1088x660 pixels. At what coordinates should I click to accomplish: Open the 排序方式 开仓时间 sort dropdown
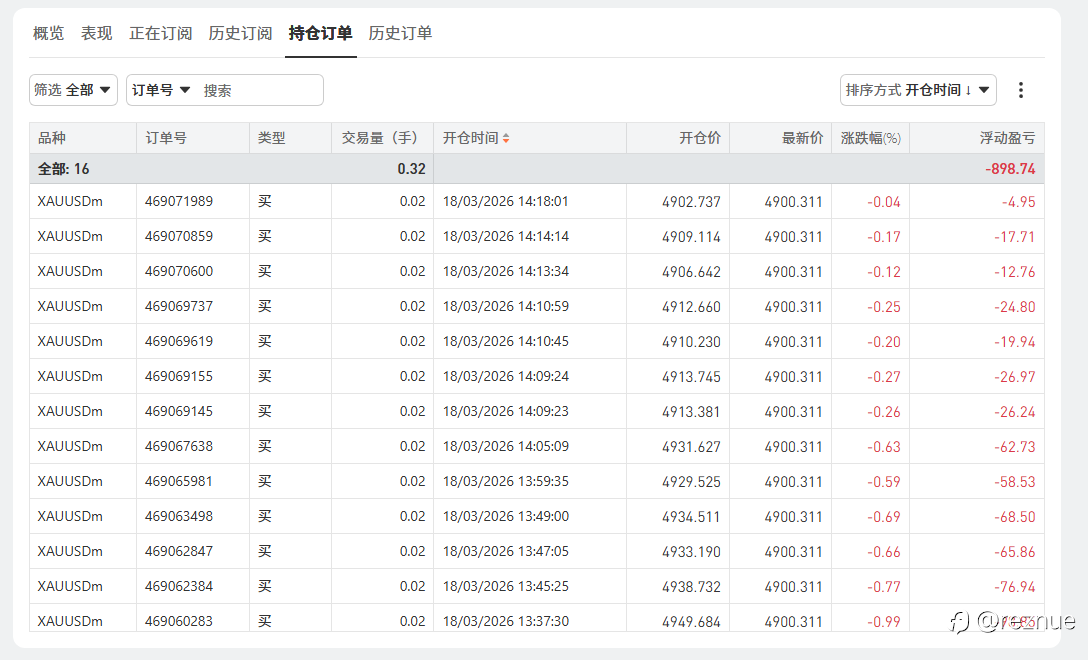click(x=918, y=90)
